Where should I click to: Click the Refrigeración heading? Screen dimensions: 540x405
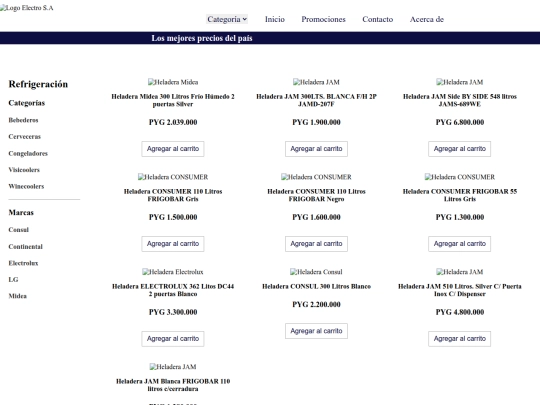[38, 84]
